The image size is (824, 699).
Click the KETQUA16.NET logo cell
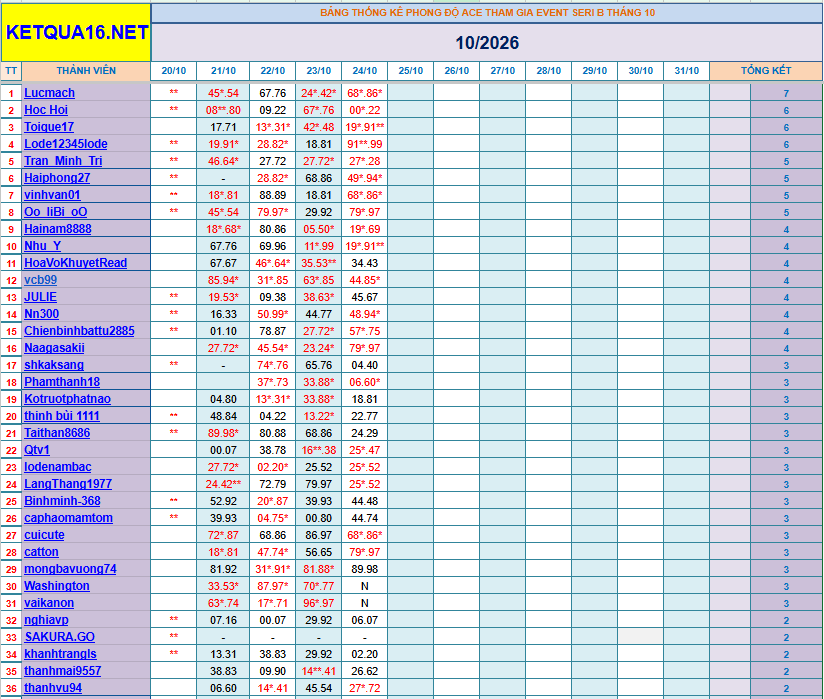pyautogui.click(x=76, y=33)
